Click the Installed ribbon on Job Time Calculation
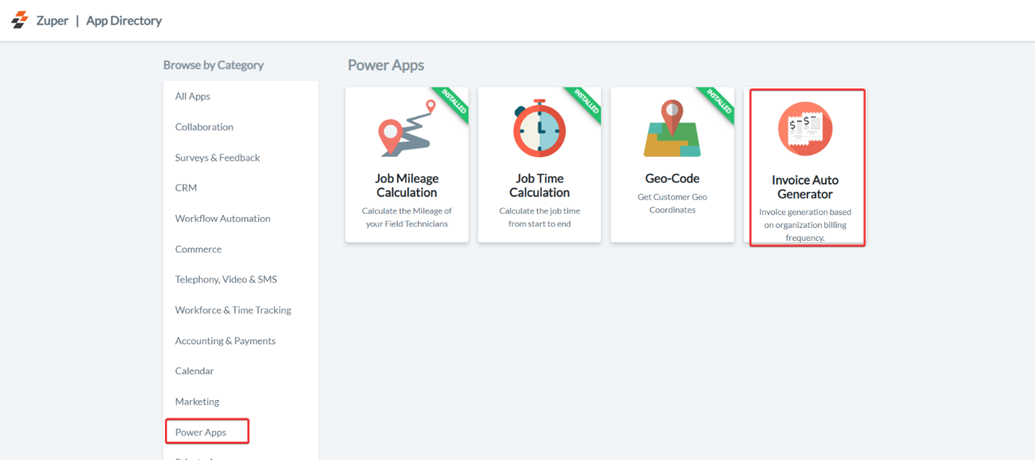 pos(585,103)
